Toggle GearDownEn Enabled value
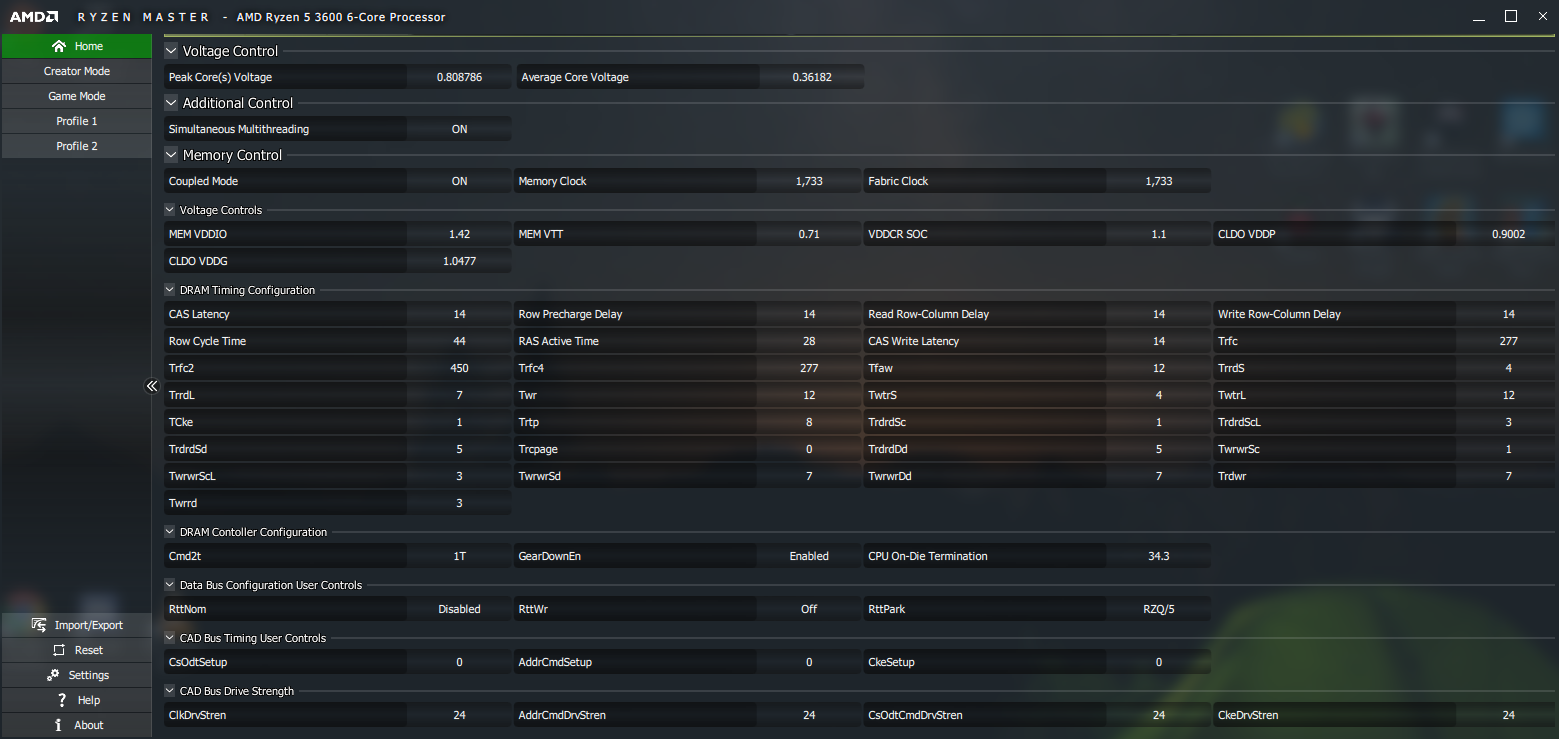Screen dimensions: 1559x739 (x=809, y=556)
